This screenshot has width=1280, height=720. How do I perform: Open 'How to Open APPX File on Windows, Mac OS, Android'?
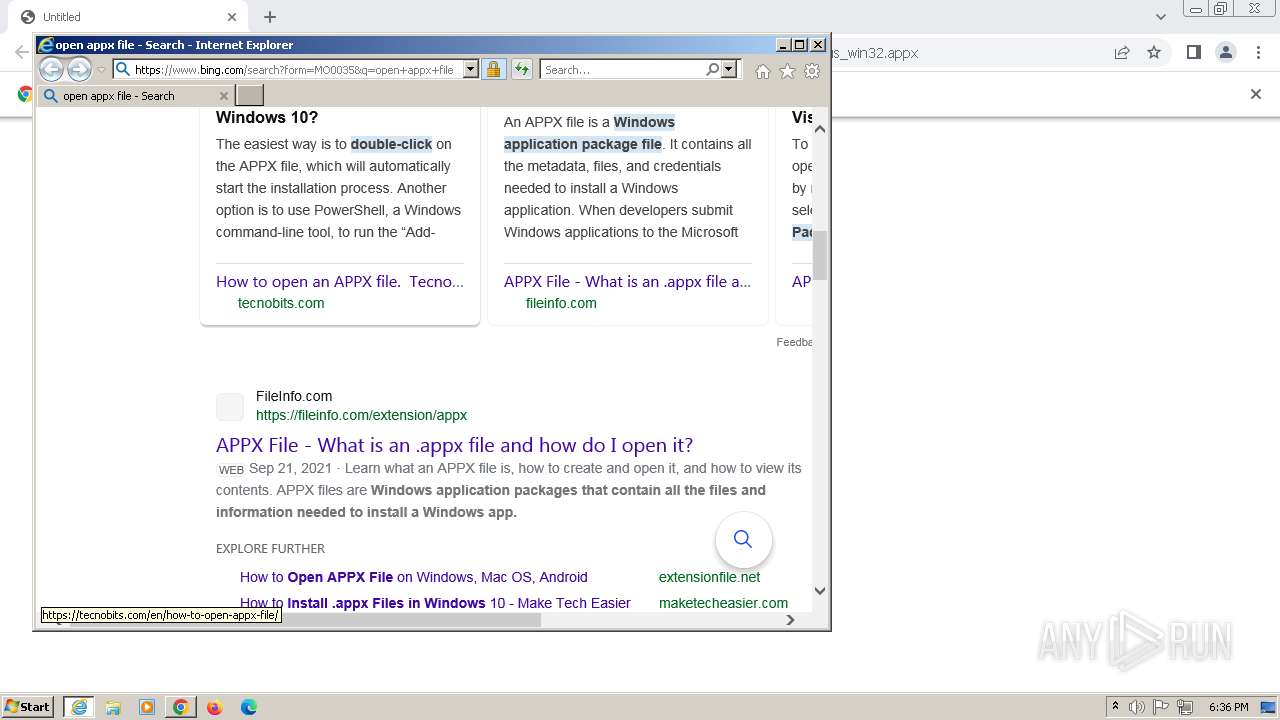(414, 577)
